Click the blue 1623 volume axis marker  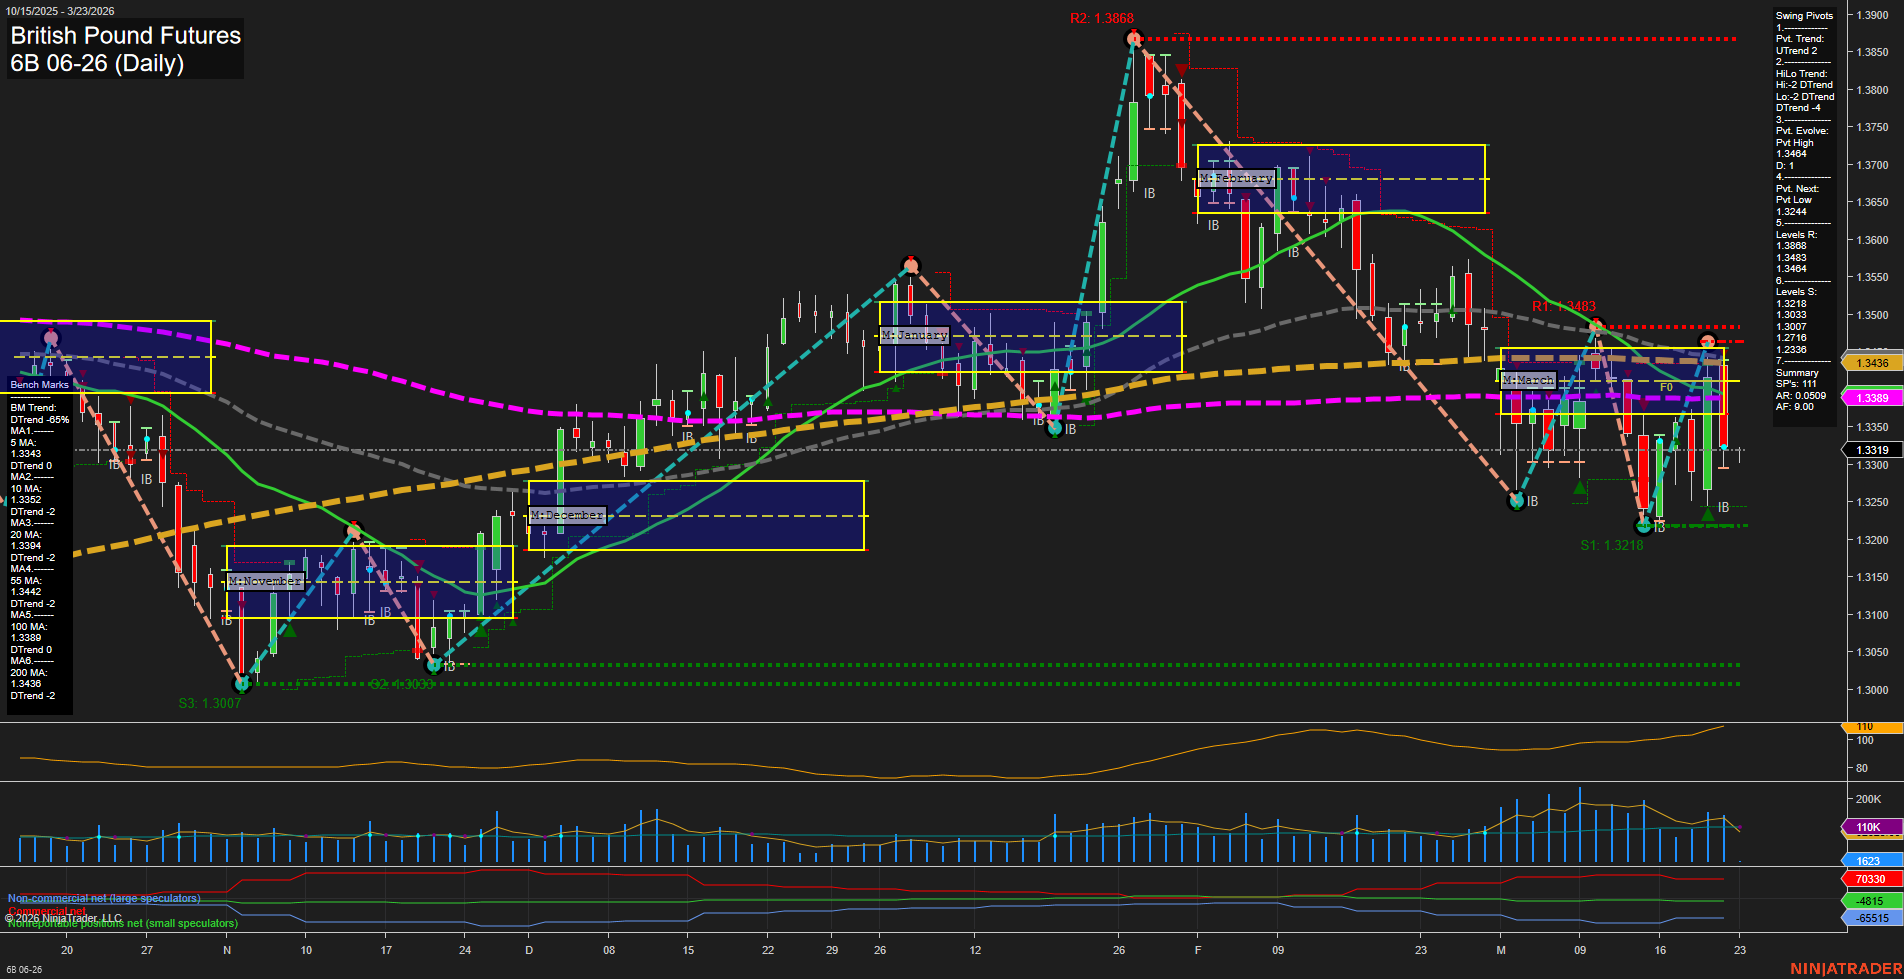(1869, 859)
